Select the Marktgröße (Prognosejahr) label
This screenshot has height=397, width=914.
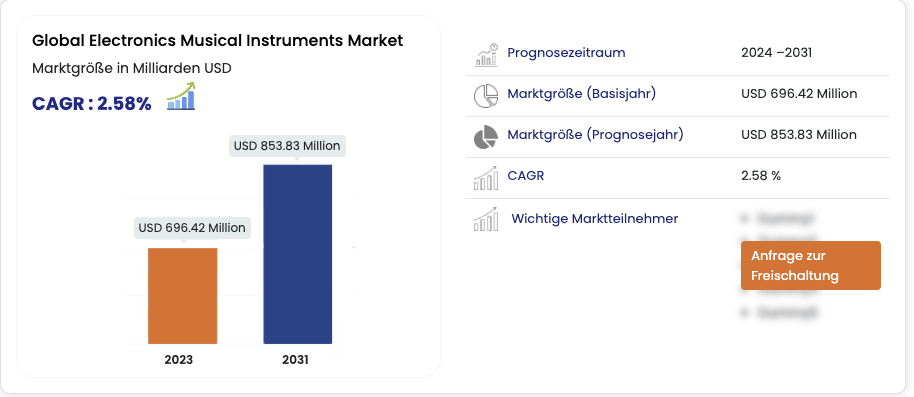click(x=595, y=135)
